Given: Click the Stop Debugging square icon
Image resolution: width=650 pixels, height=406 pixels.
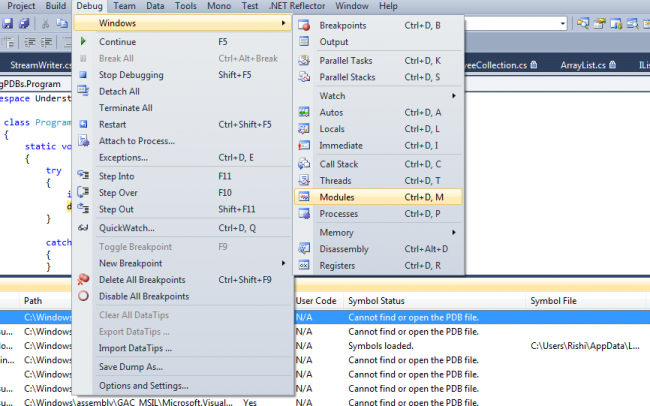Looking at the screenshot, I should pos(83,75).
